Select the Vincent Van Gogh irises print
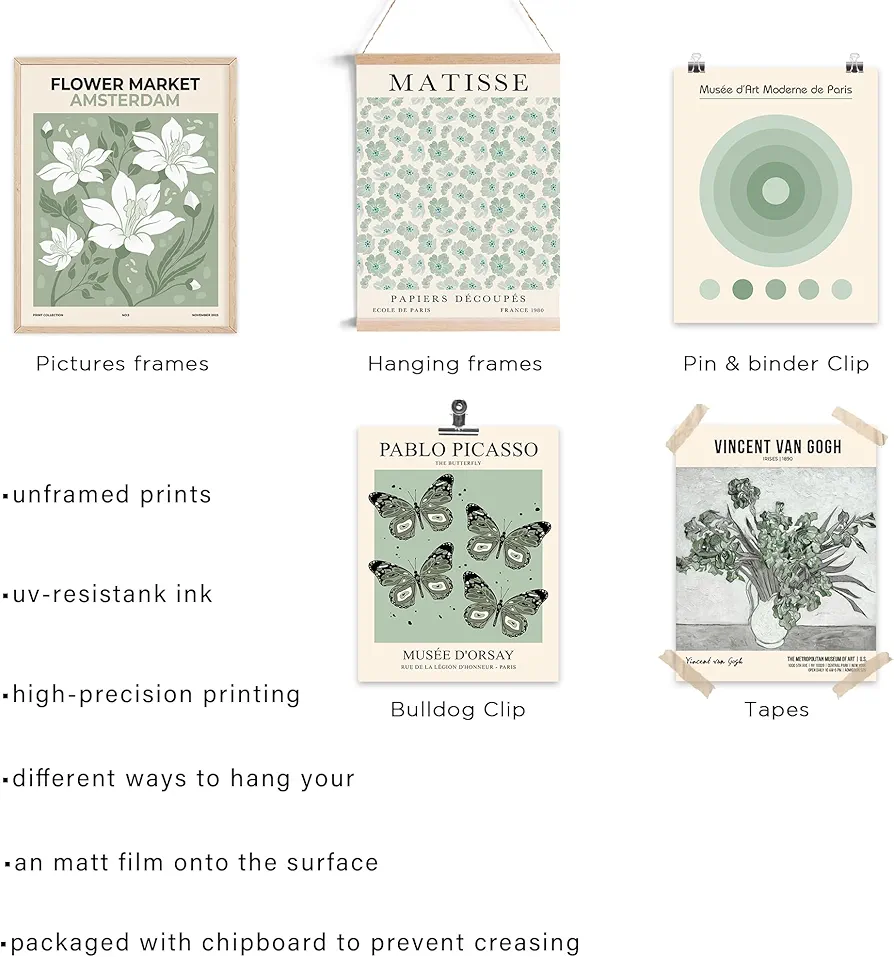This screenshot has width=894, height=957. 776,552
